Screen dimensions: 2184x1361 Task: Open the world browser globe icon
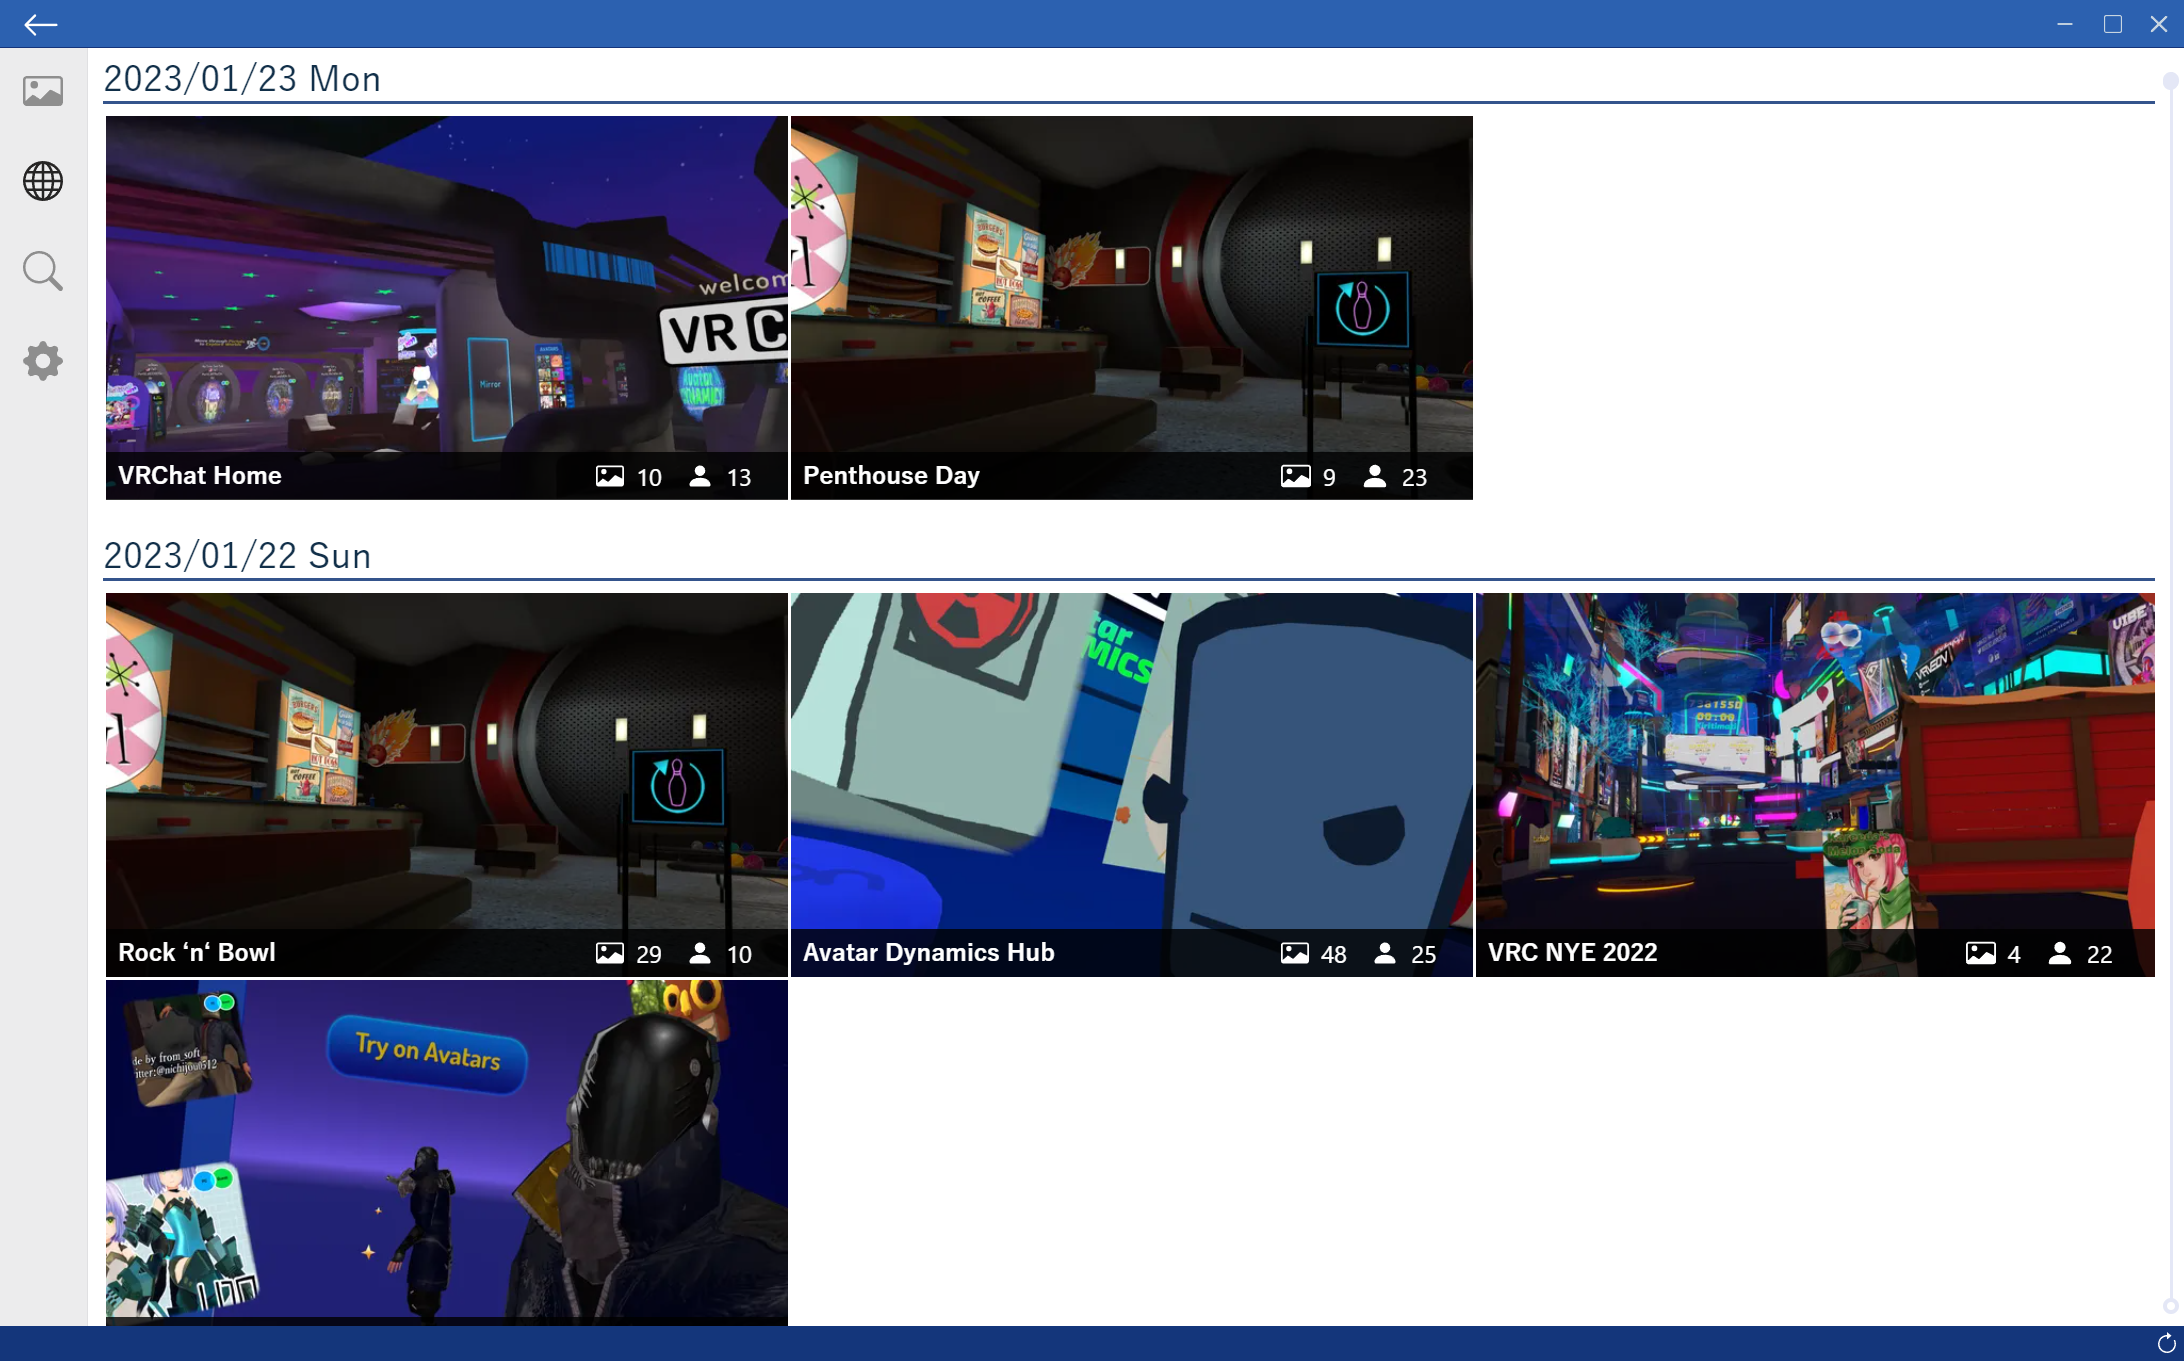[x=42, y=181]
